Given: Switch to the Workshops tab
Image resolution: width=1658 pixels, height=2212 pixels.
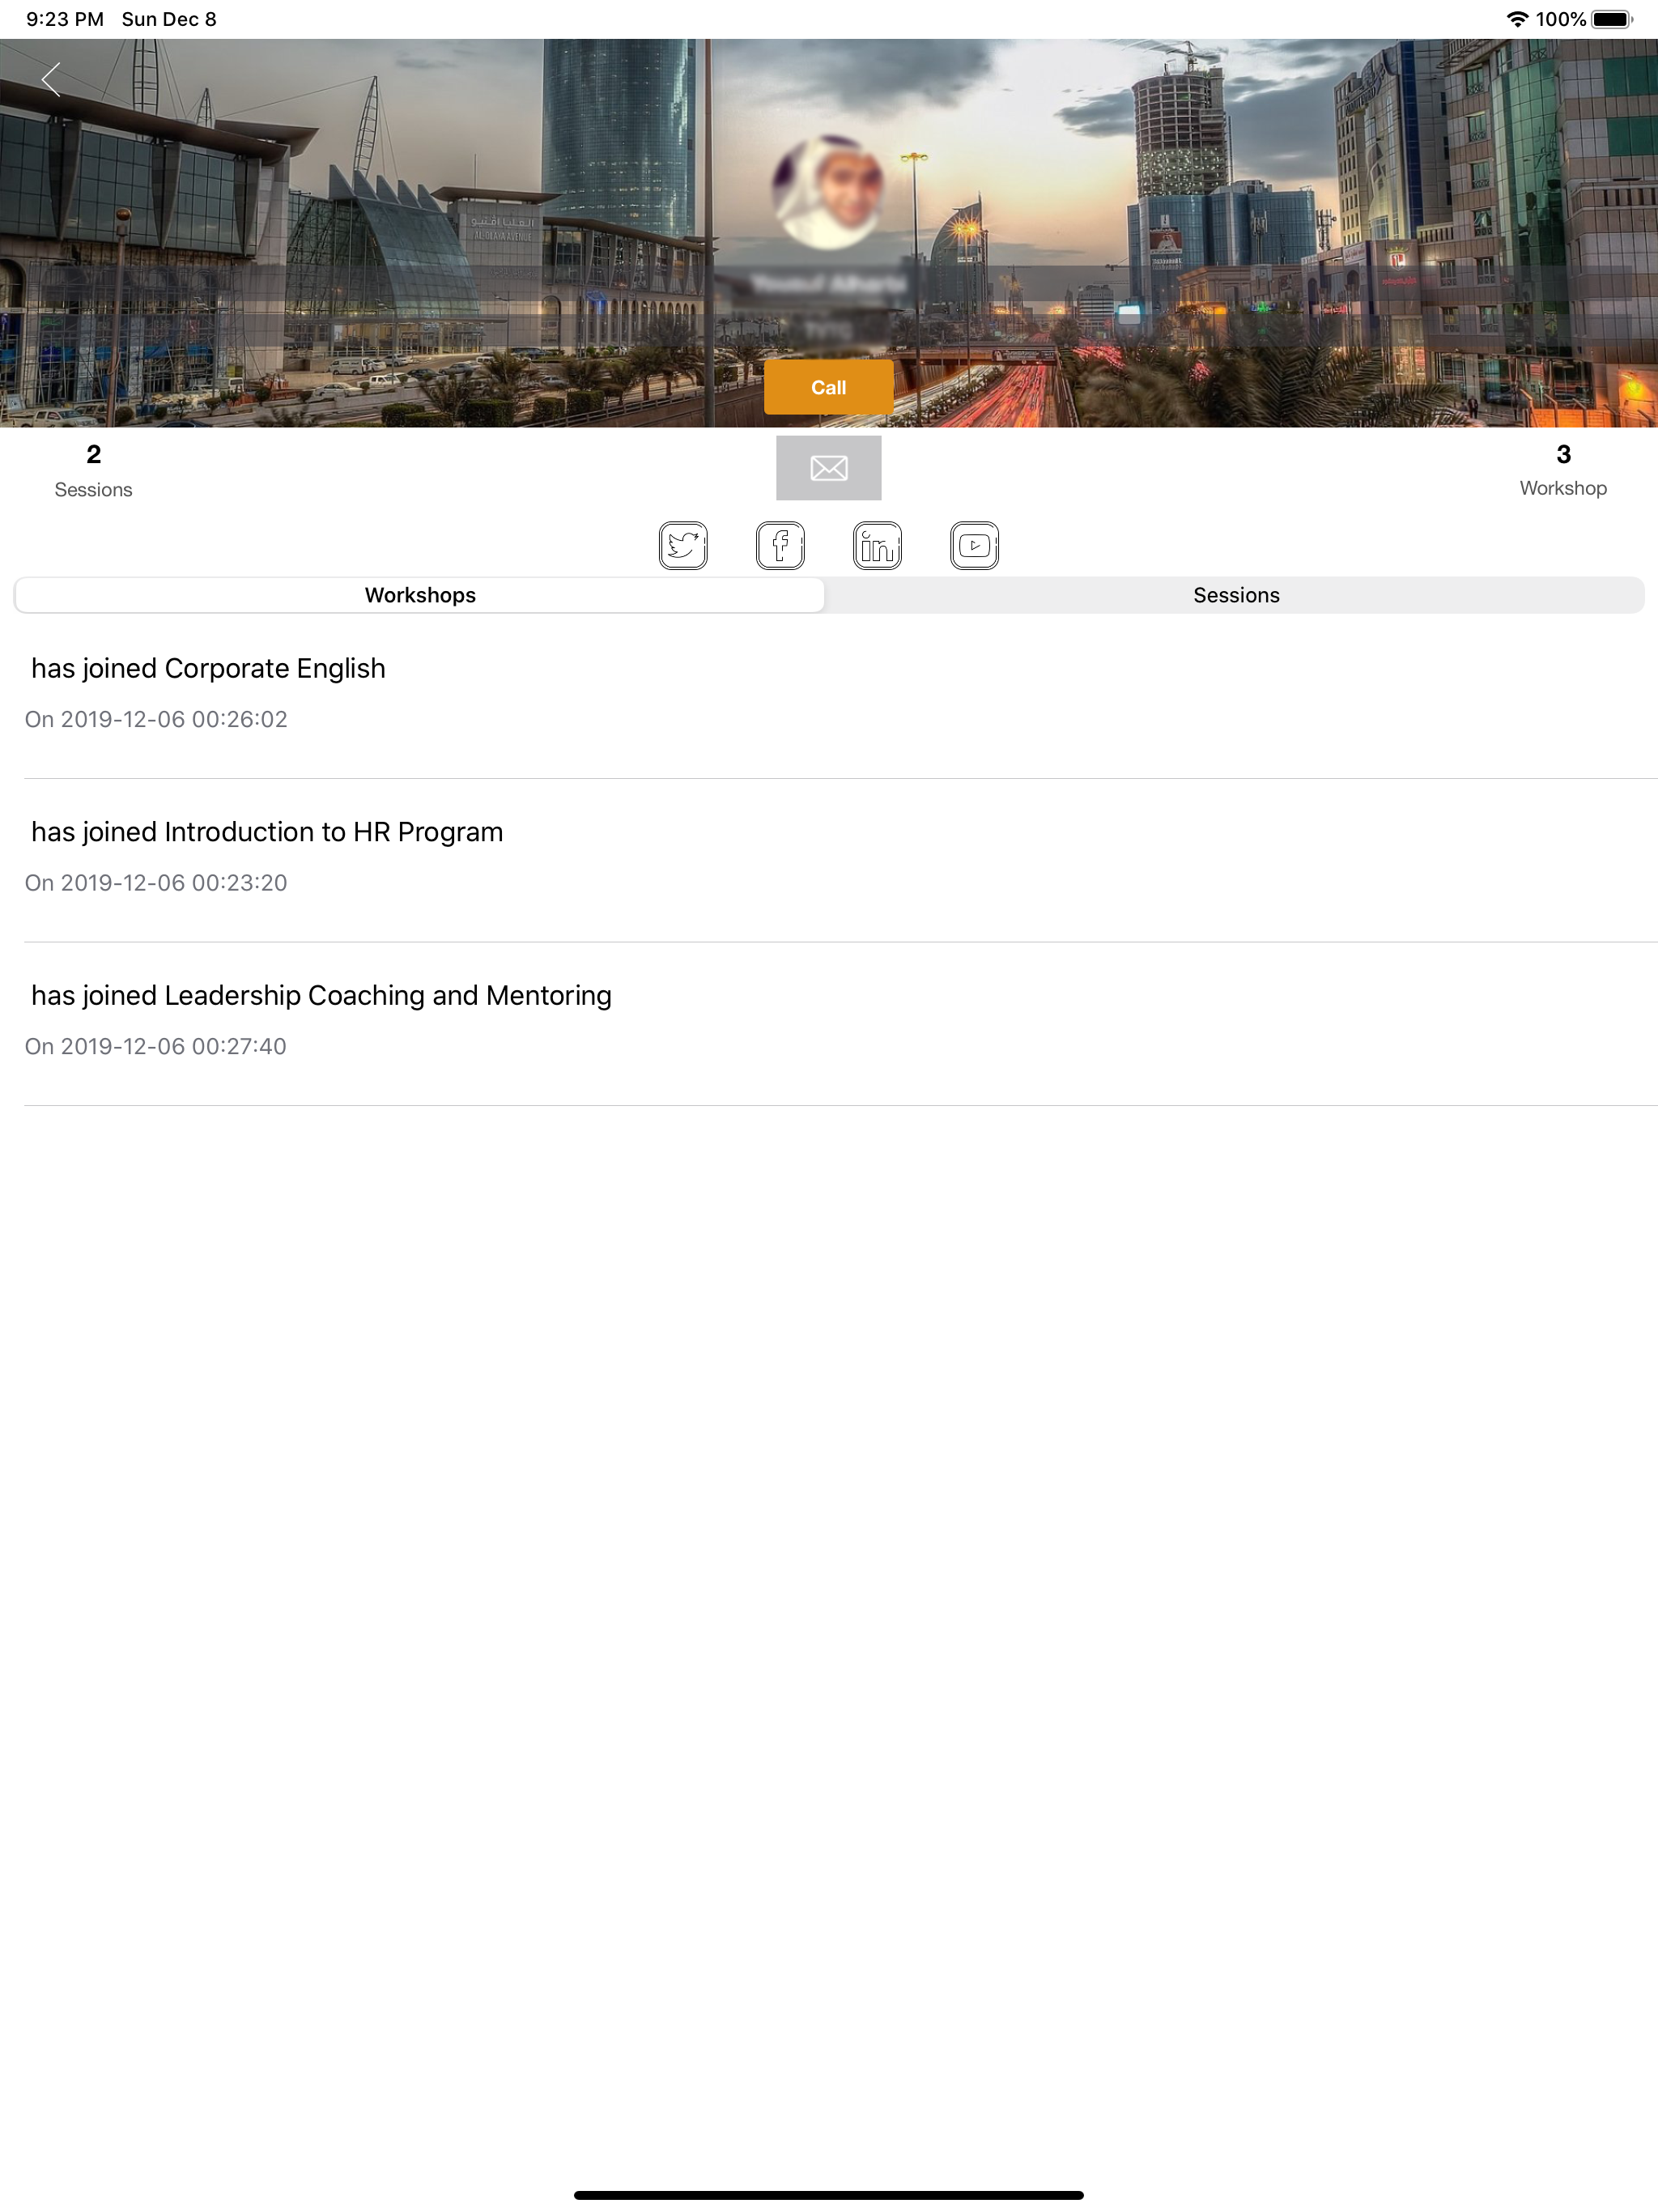Looking at the screenshot, I should click(420, 595).
